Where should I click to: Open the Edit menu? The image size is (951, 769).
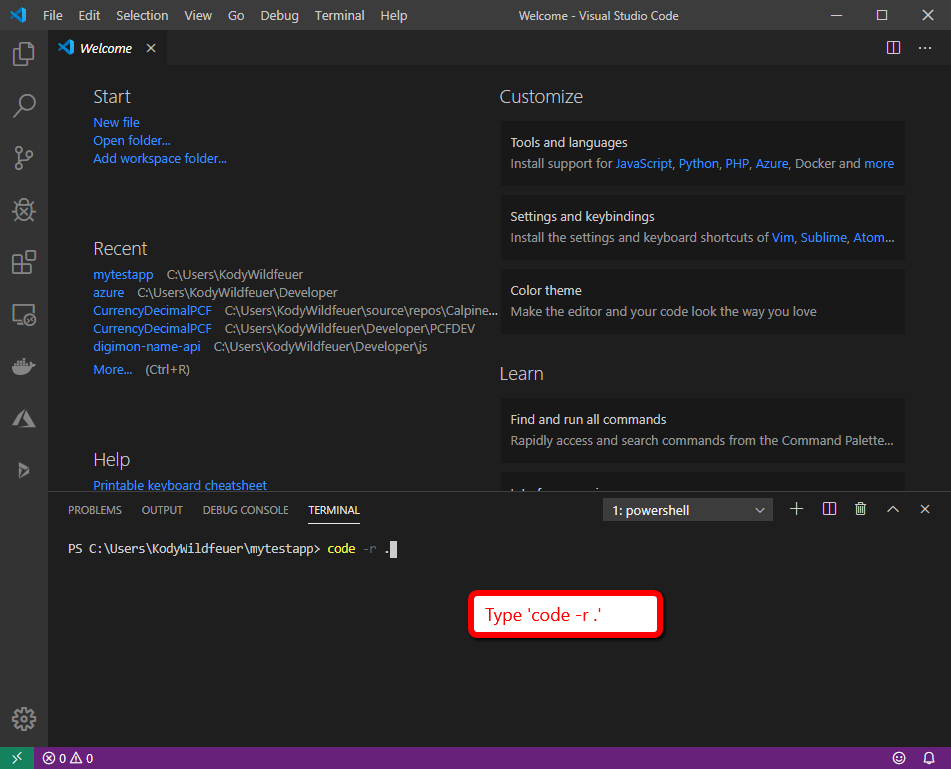pos(89,15)
